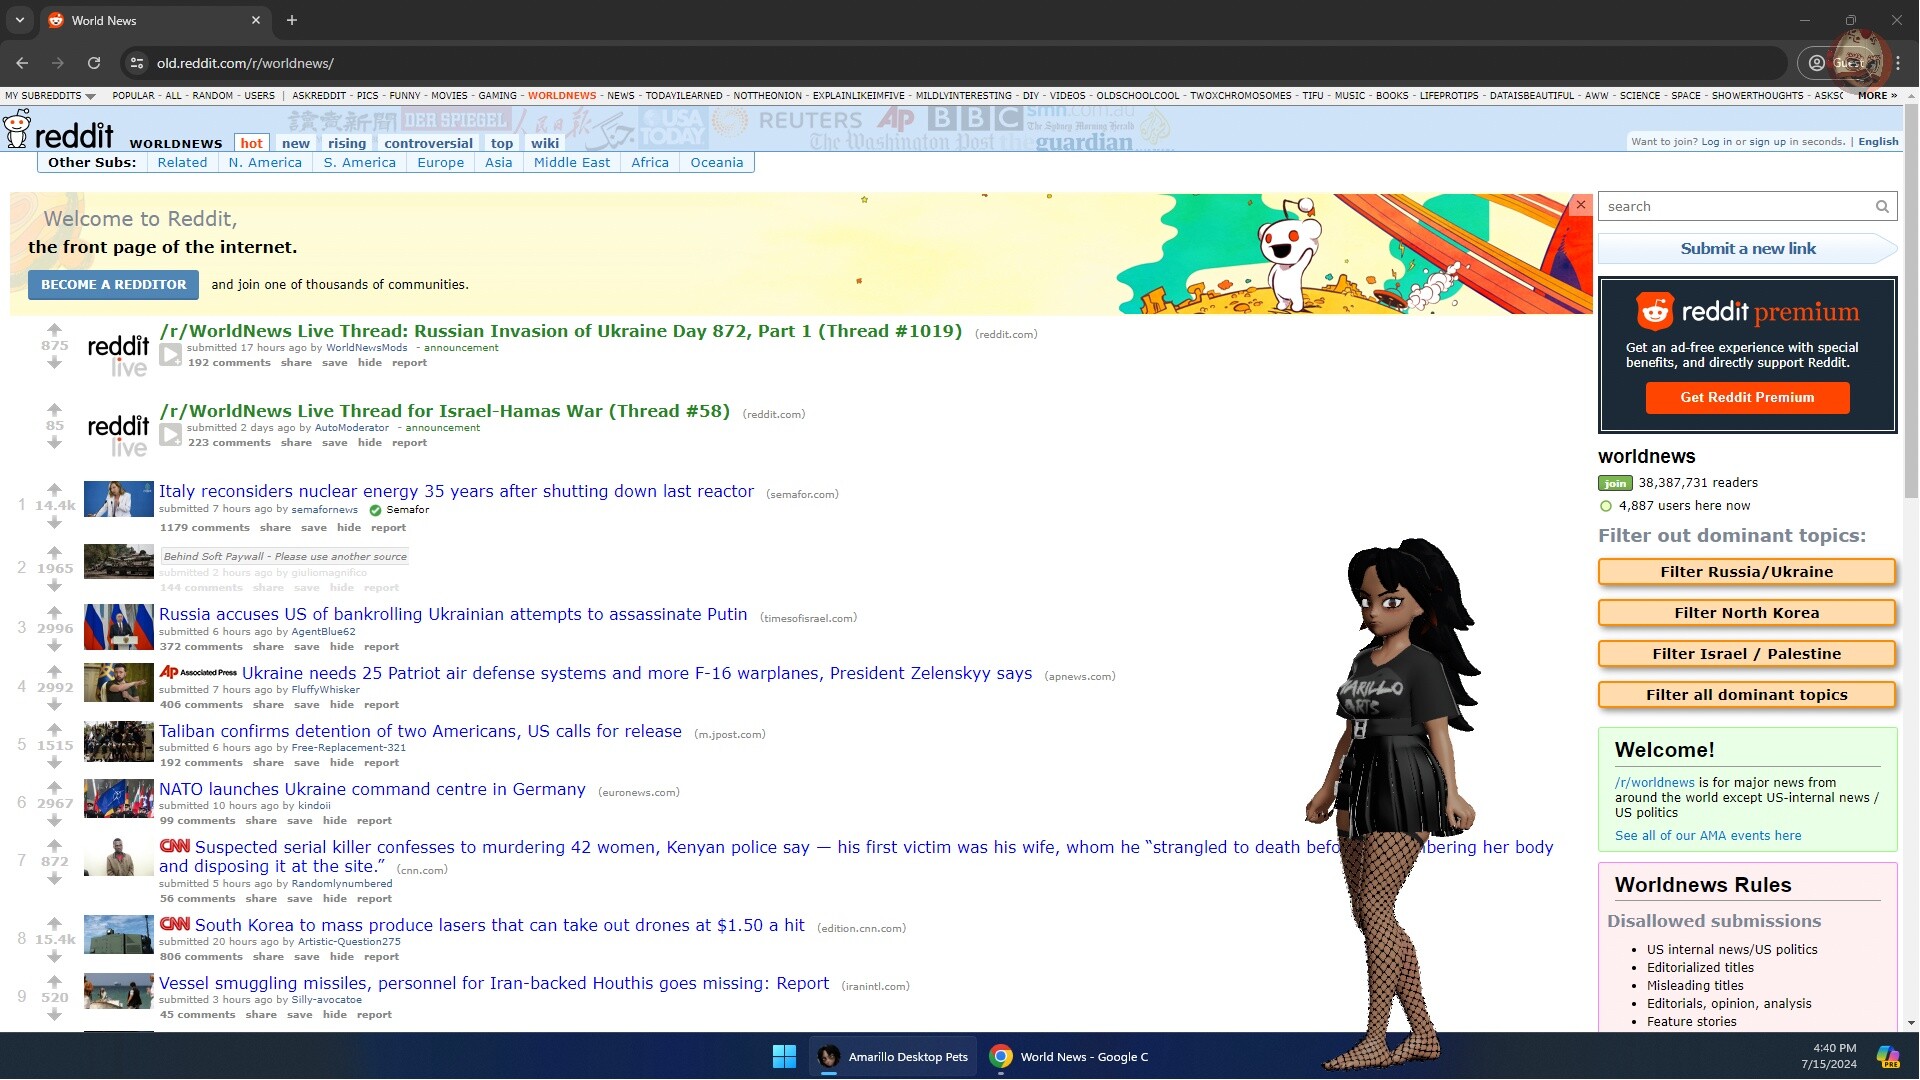The image size is (1920, 1080).
Task: Switch to the controversial tab
Action: [428, 143]
